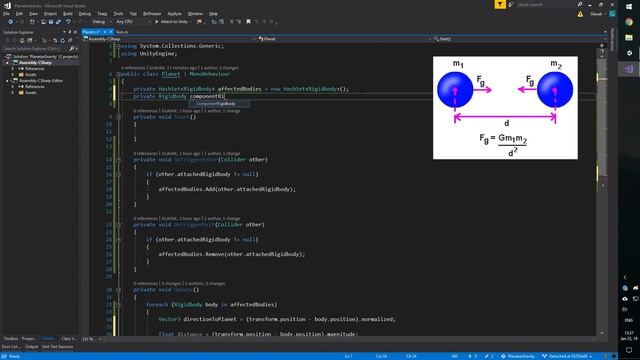Open the Planet type navigation dropdown

point(344,39)
